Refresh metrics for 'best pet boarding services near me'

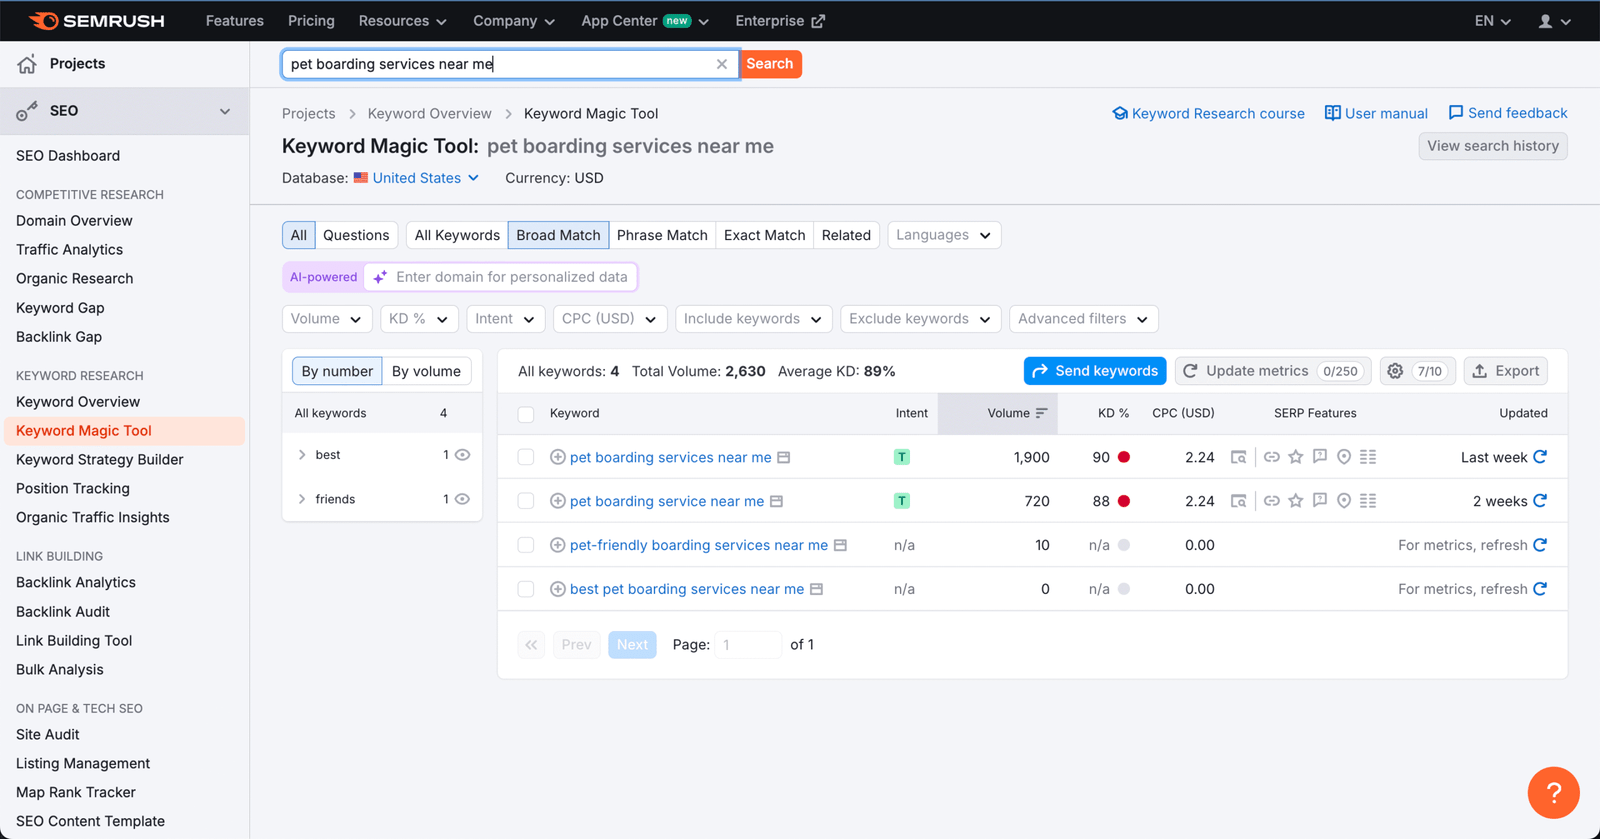click(1540, 589)
